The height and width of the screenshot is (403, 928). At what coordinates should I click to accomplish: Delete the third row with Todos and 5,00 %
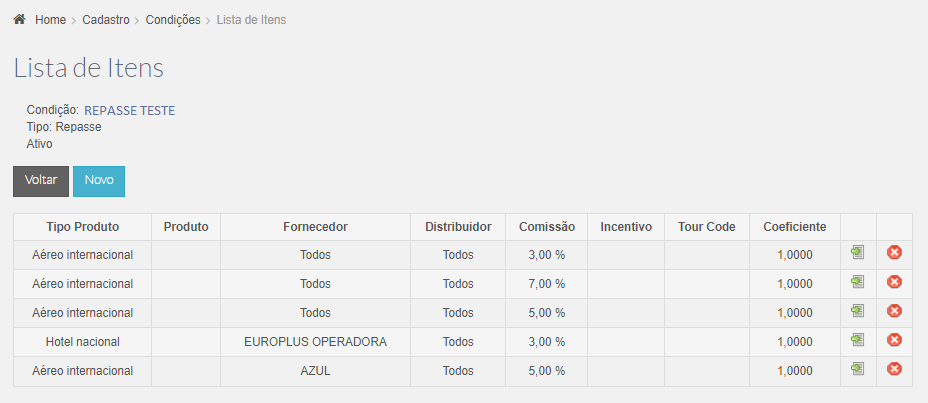[x=894, y=311]
